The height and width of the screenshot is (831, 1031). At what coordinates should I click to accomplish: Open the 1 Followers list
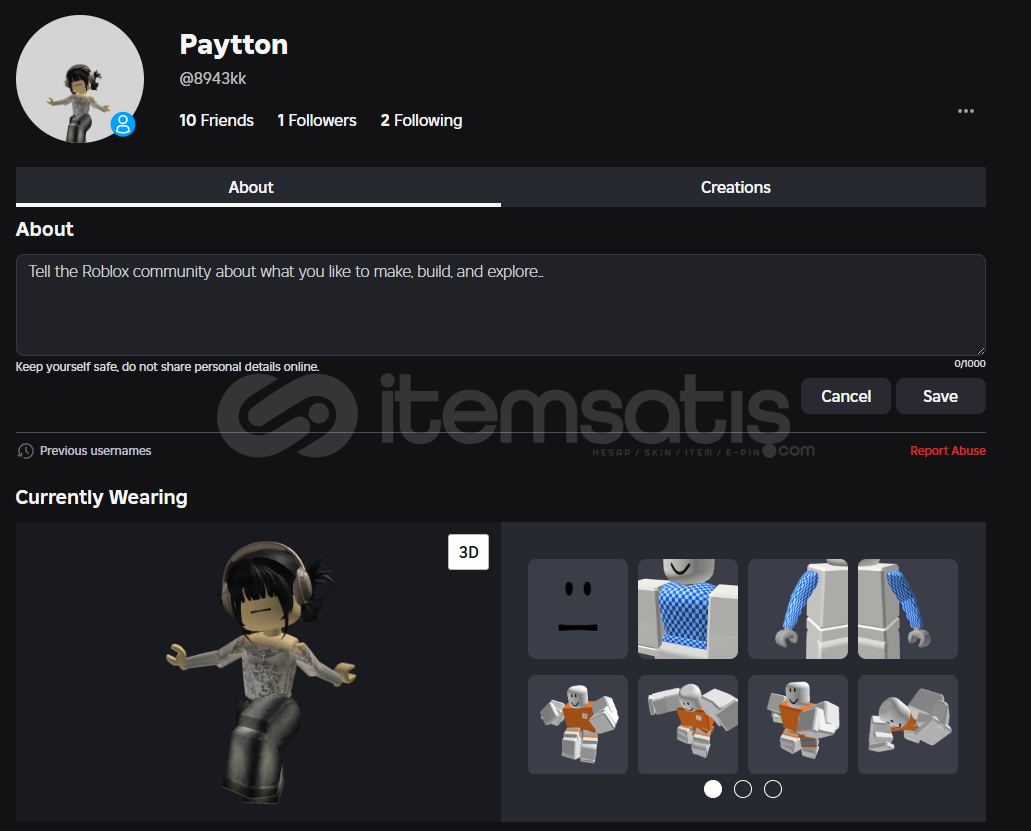tap(317, 120)
